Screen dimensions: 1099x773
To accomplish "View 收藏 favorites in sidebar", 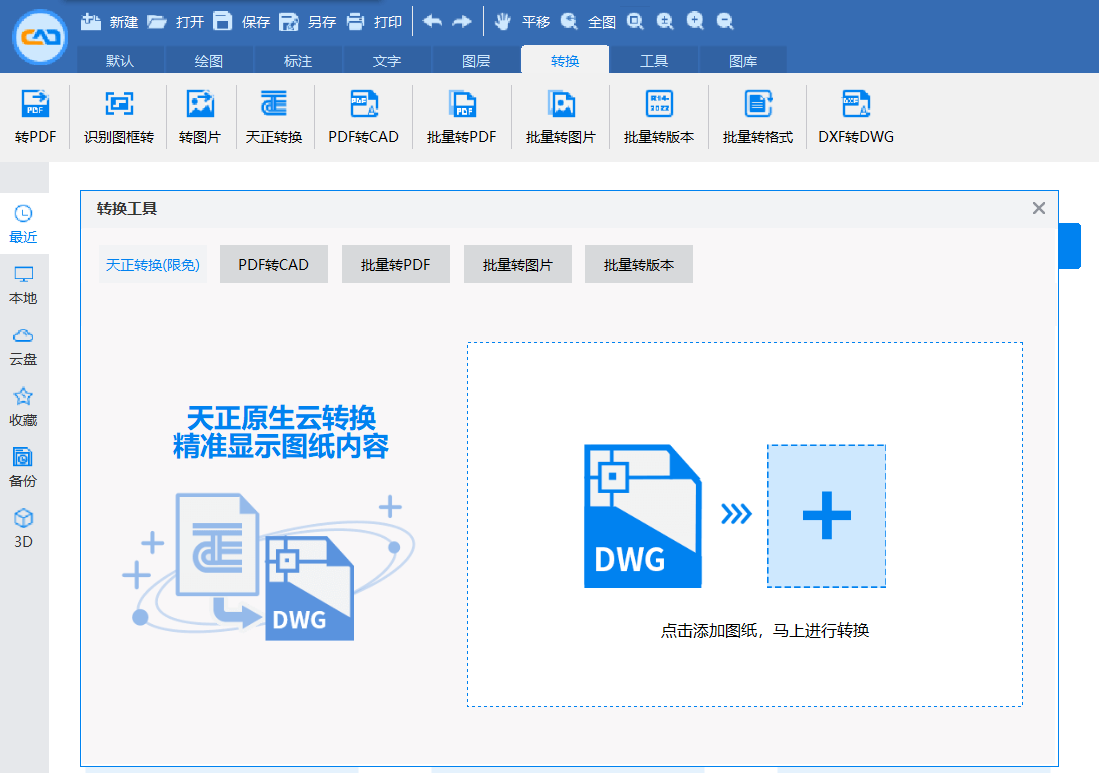I will click(23, 407).
